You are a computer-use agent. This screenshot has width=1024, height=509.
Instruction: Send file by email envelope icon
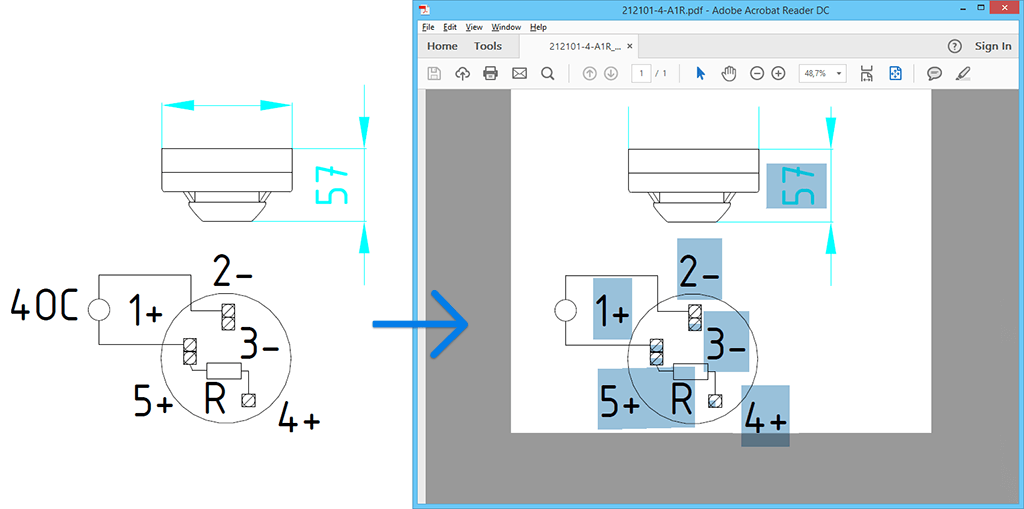(519, 73)
